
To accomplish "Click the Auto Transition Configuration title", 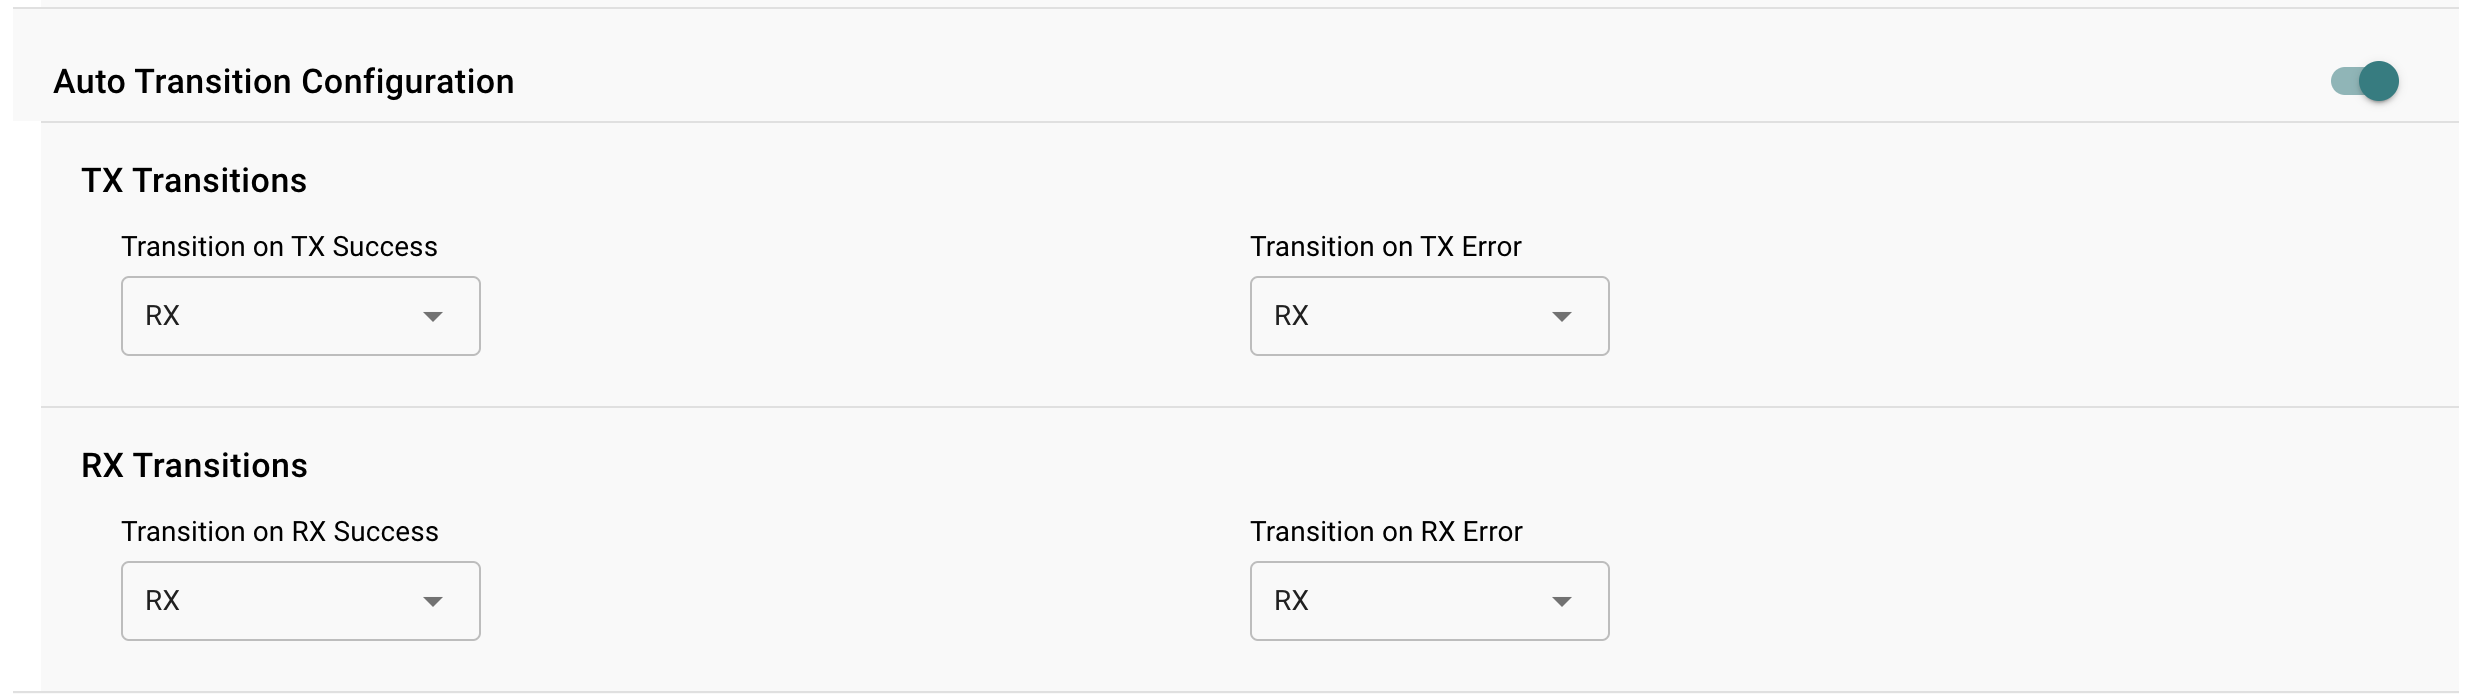I will pyautogui.click(x=285, y=81).
